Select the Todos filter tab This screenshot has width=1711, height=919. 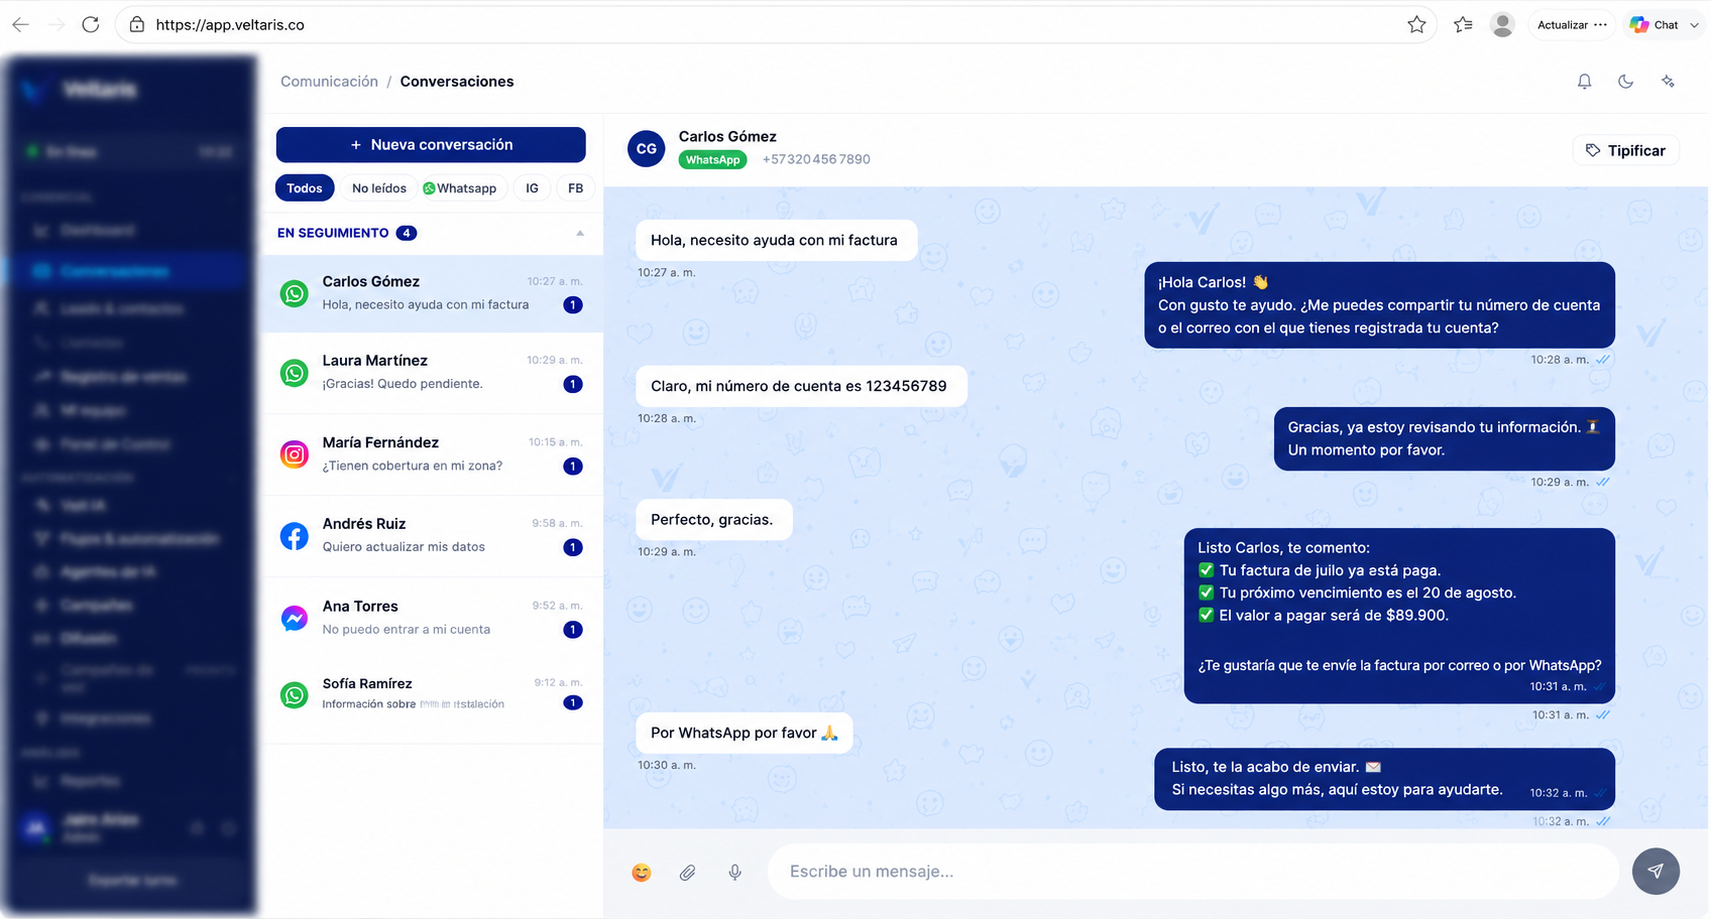coord(304,188)
